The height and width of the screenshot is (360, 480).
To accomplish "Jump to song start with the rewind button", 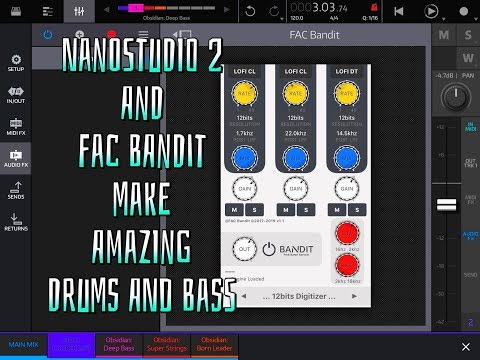I will (398, 11).
